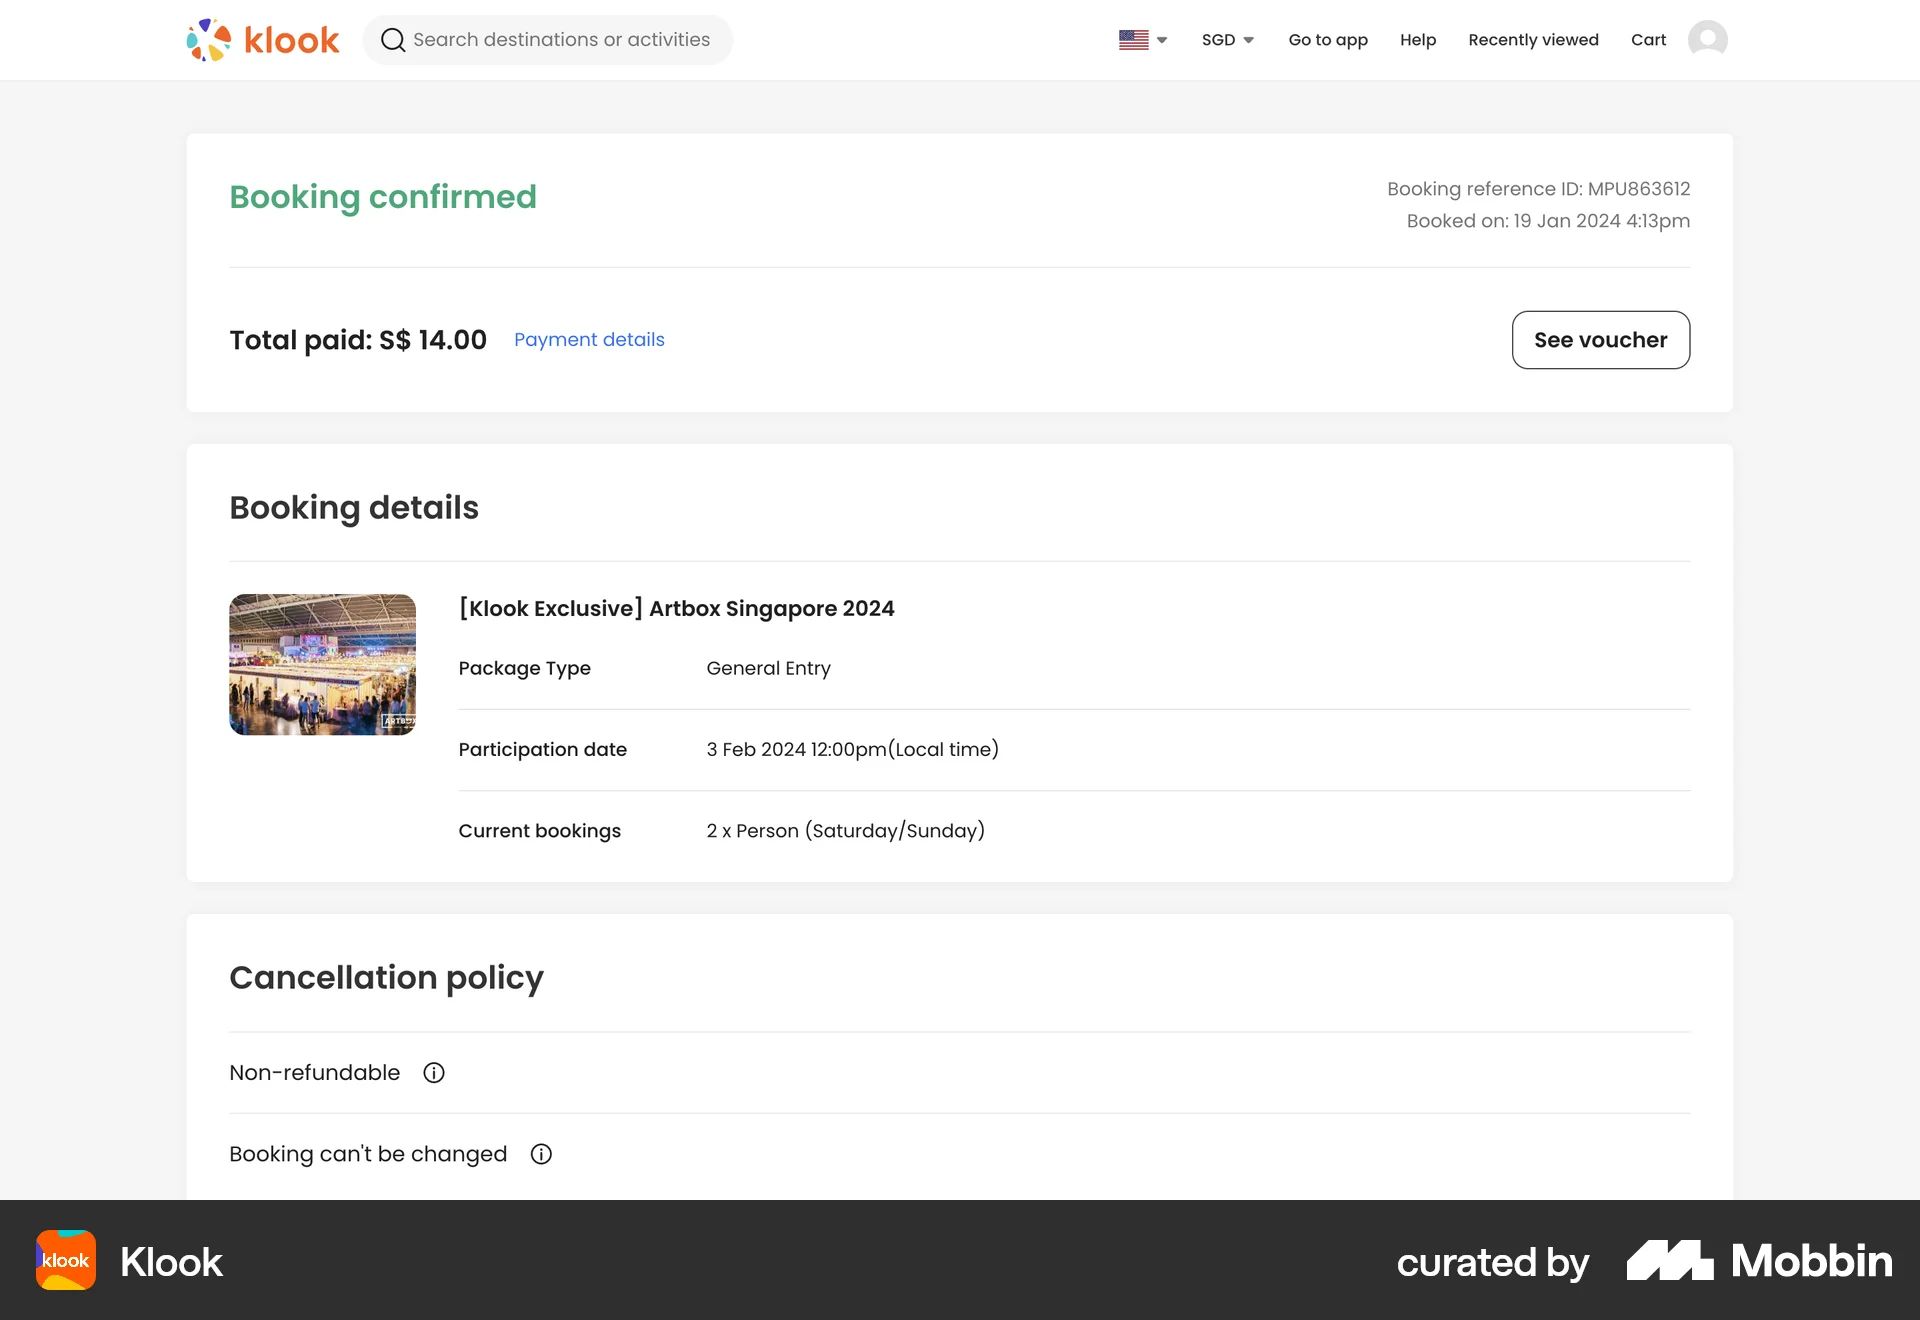The image size is (1920, 1320).
Task: Click the Booking reference ID text
Action: coord(1538,188)
